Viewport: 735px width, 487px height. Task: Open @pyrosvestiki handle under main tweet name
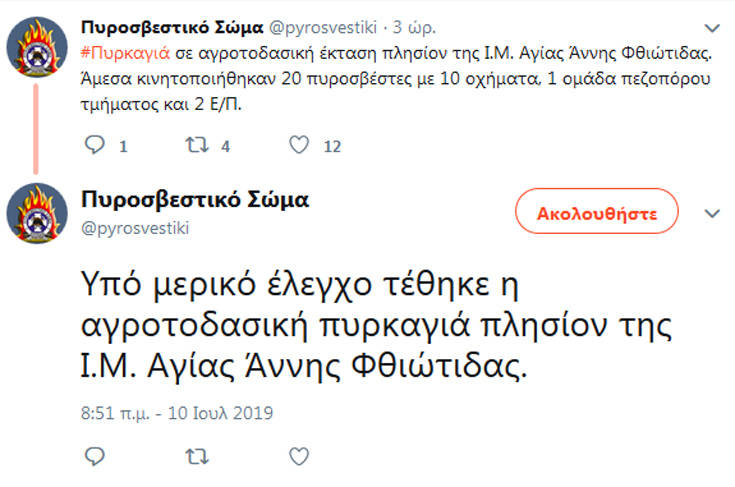[135, 228]
